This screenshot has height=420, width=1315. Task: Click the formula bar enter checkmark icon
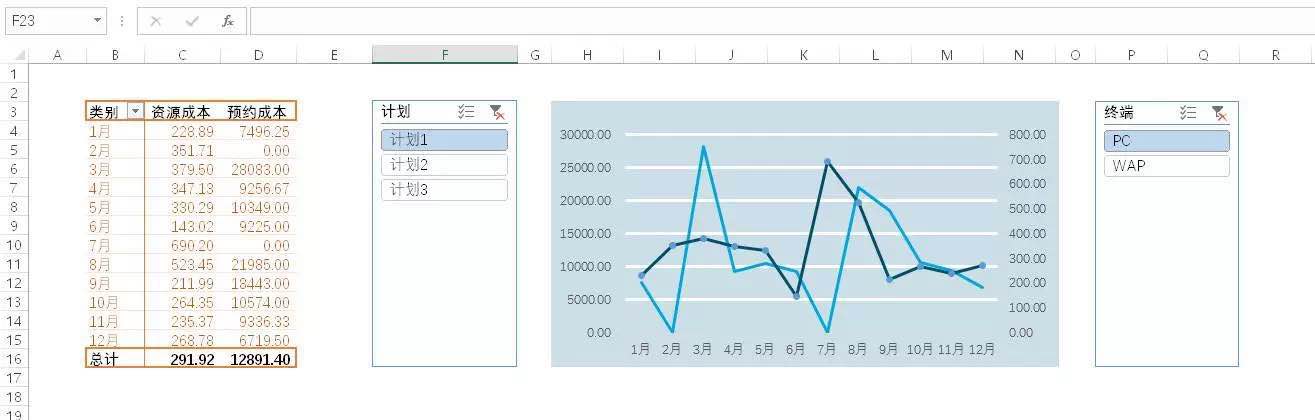(192, 21)
